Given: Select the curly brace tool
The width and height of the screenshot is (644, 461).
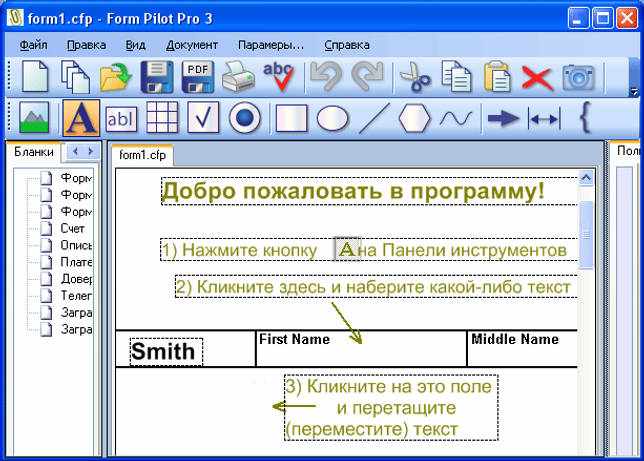Looking at the screenshot, I should 585,118.
